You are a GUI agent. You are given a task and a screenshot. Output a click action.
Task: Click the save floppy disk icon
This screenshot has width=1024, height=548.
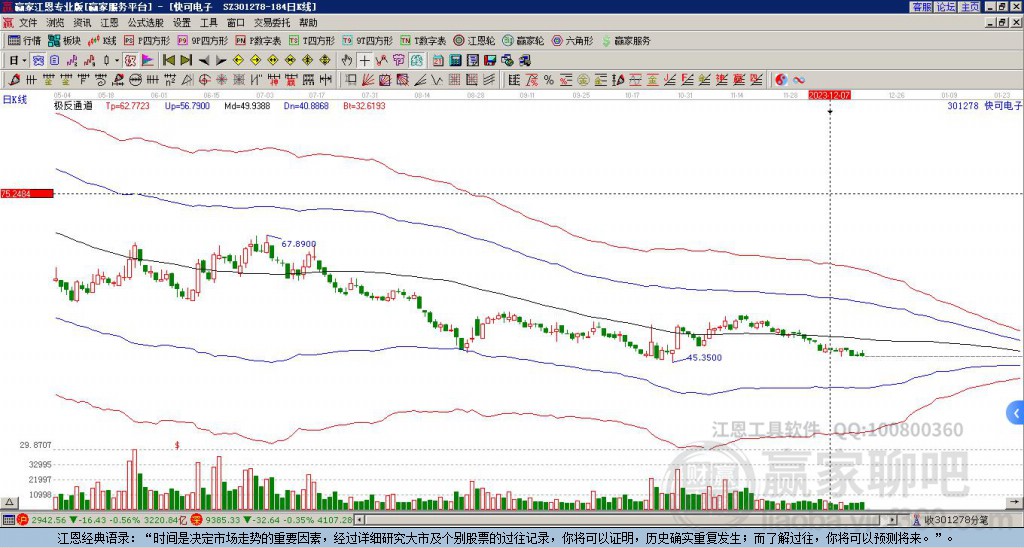click(490, 61)
